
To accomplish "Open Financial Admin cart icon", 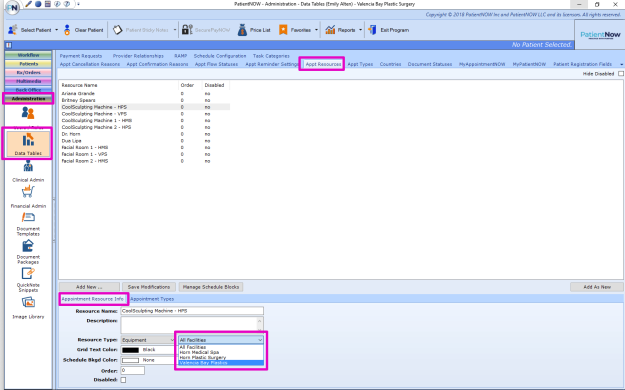I will pos(28,192).
